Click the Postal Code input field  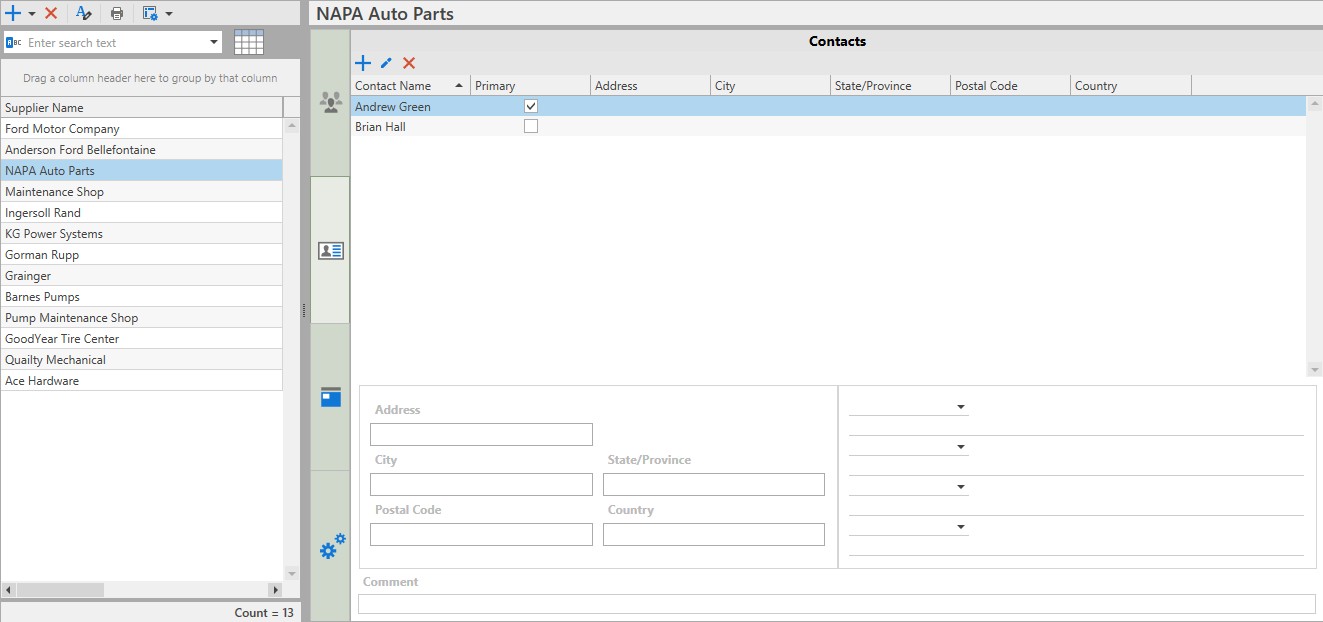[481, 534]
